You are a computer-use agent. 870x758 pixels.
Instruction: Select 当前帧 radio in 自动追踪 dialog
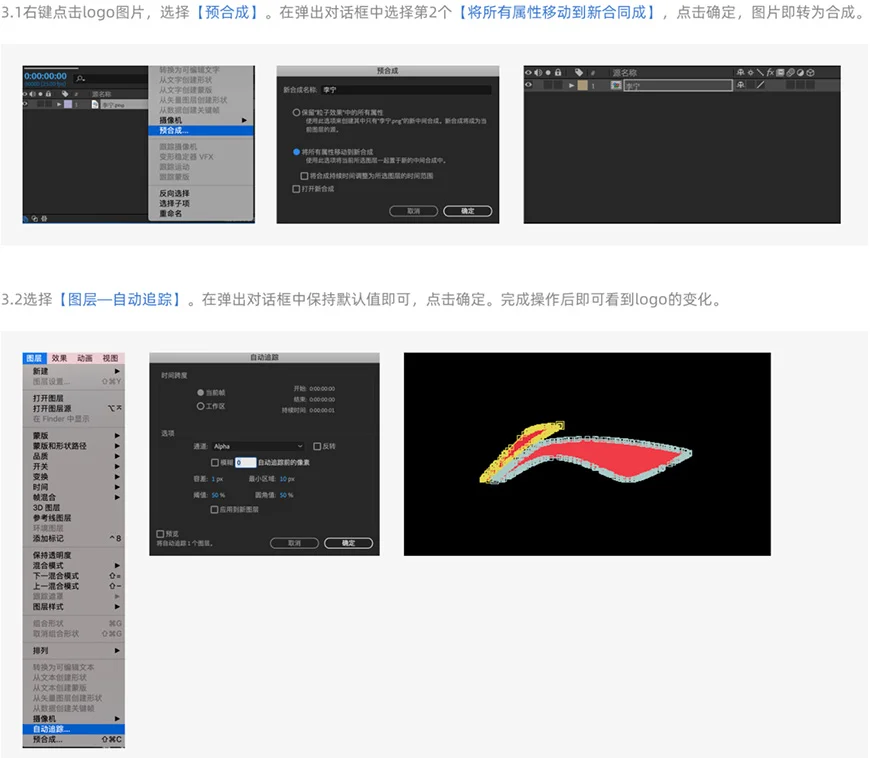(200, 392)
